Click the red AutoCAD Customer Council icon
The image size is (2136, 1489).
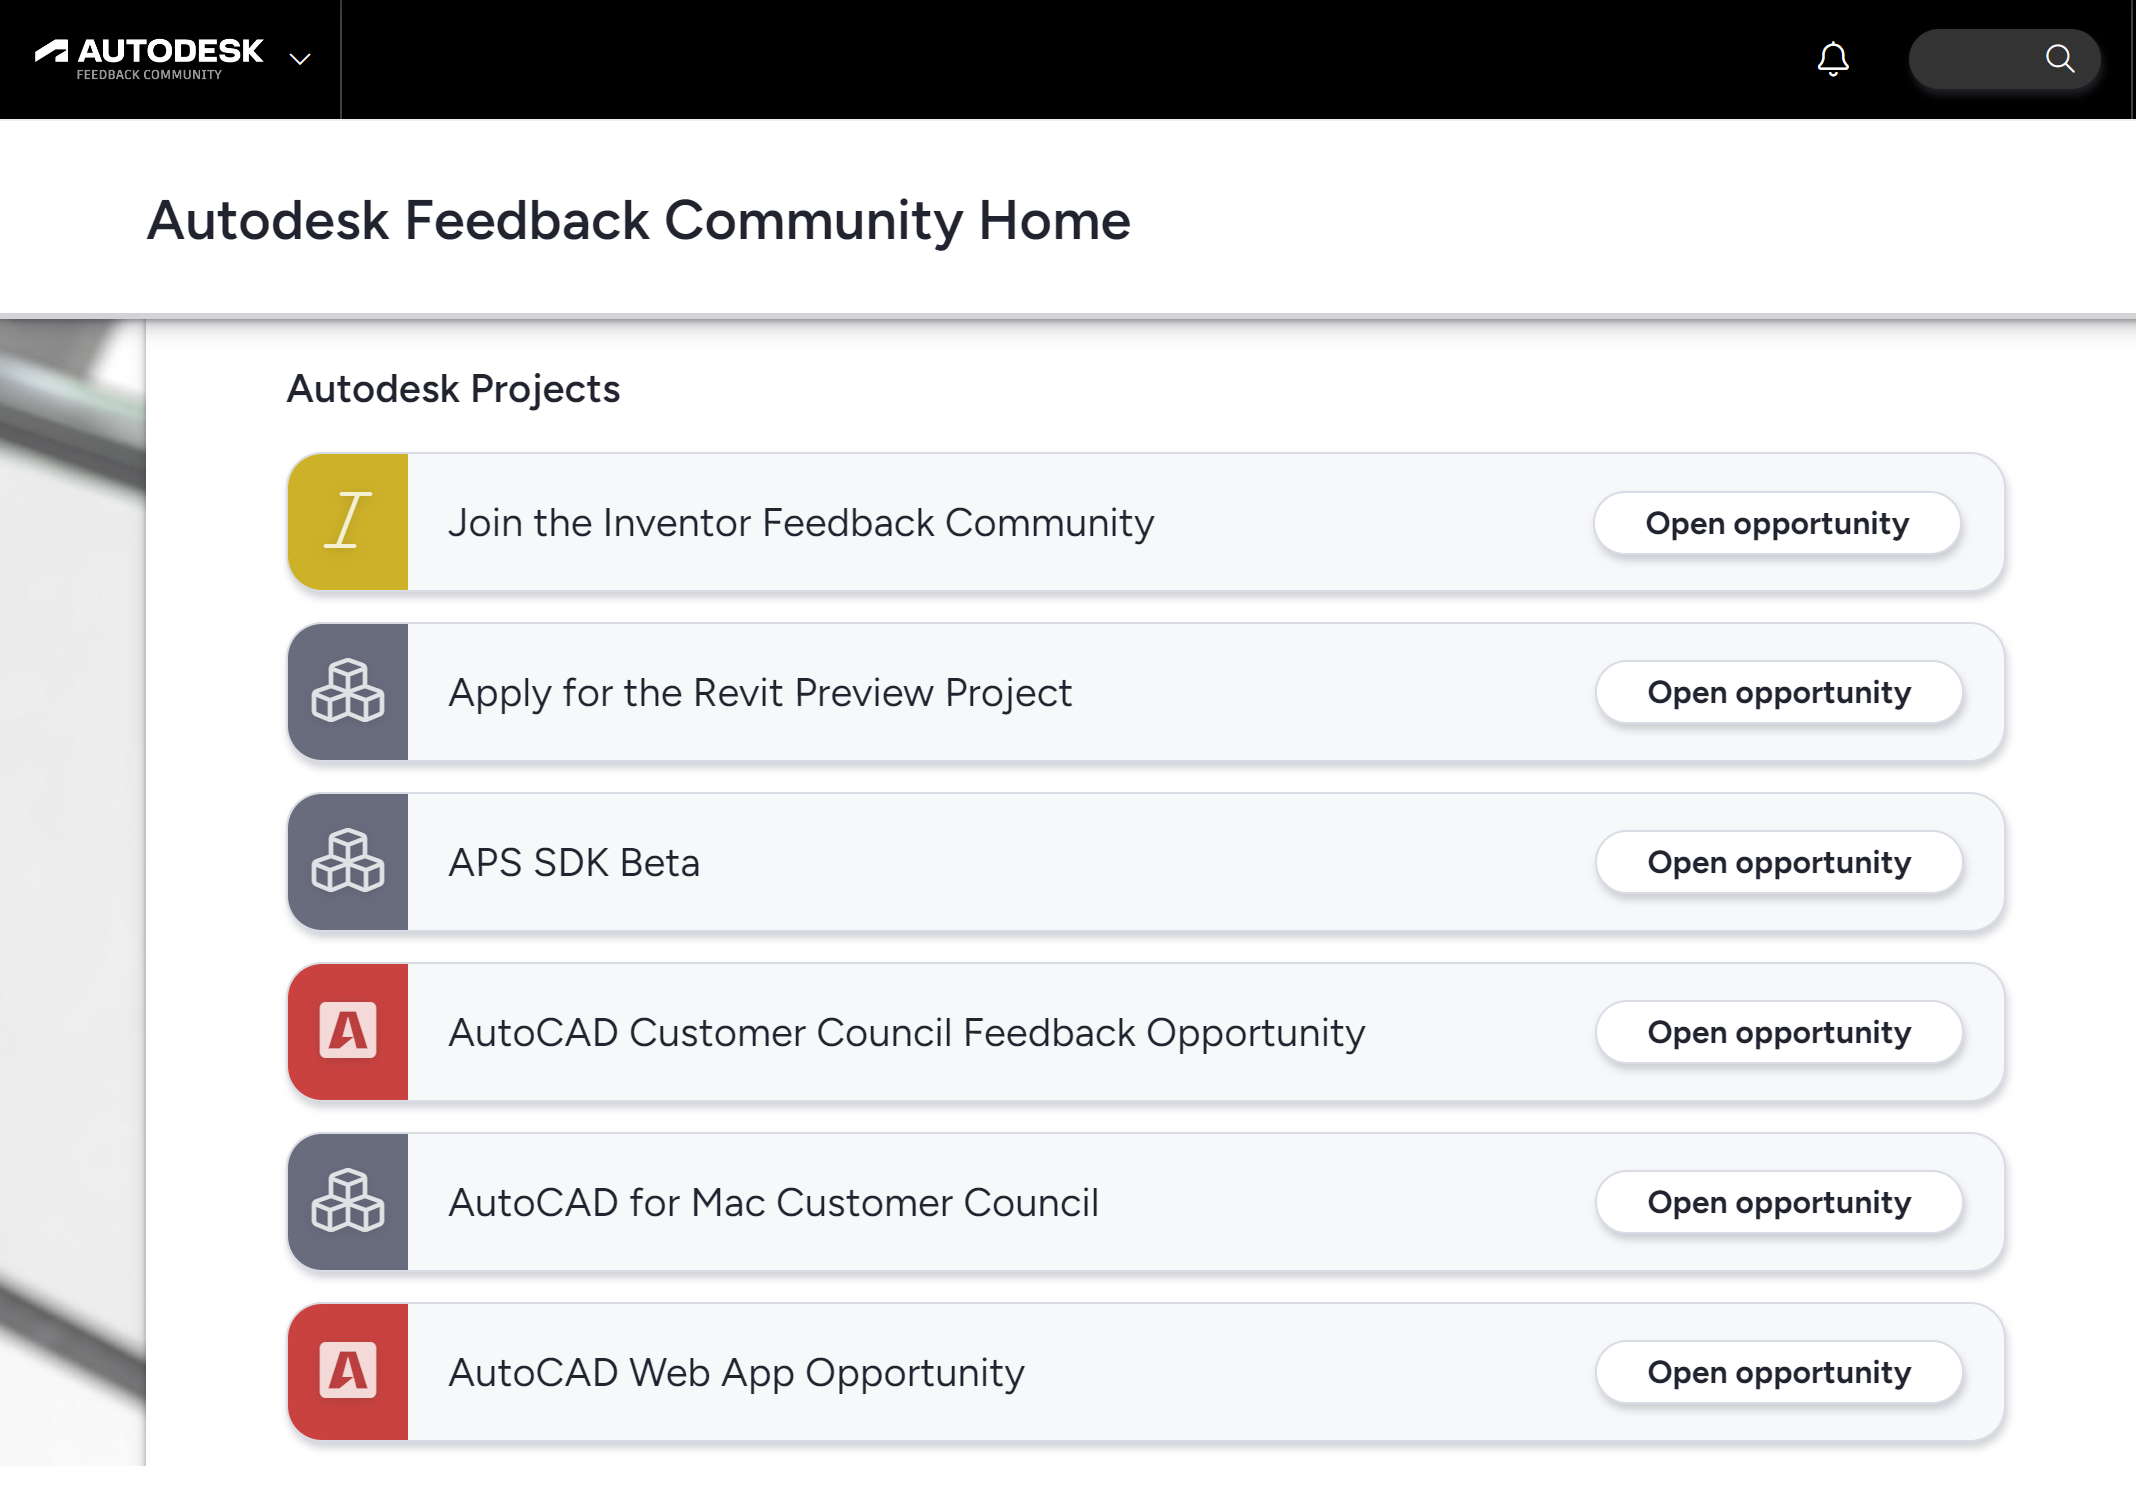coord(348,1032)
